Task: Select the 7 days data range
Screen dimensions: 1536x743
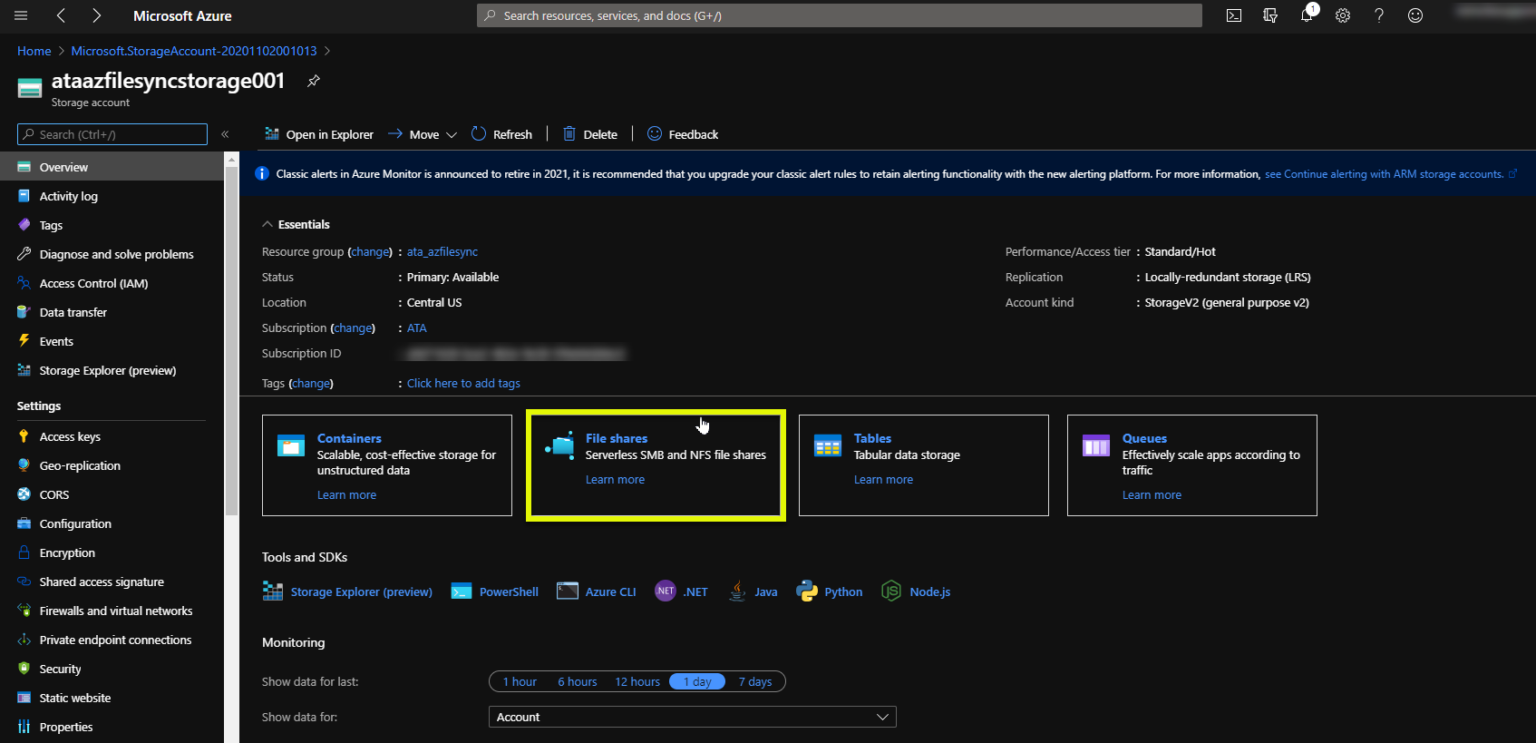Action: 756,681
